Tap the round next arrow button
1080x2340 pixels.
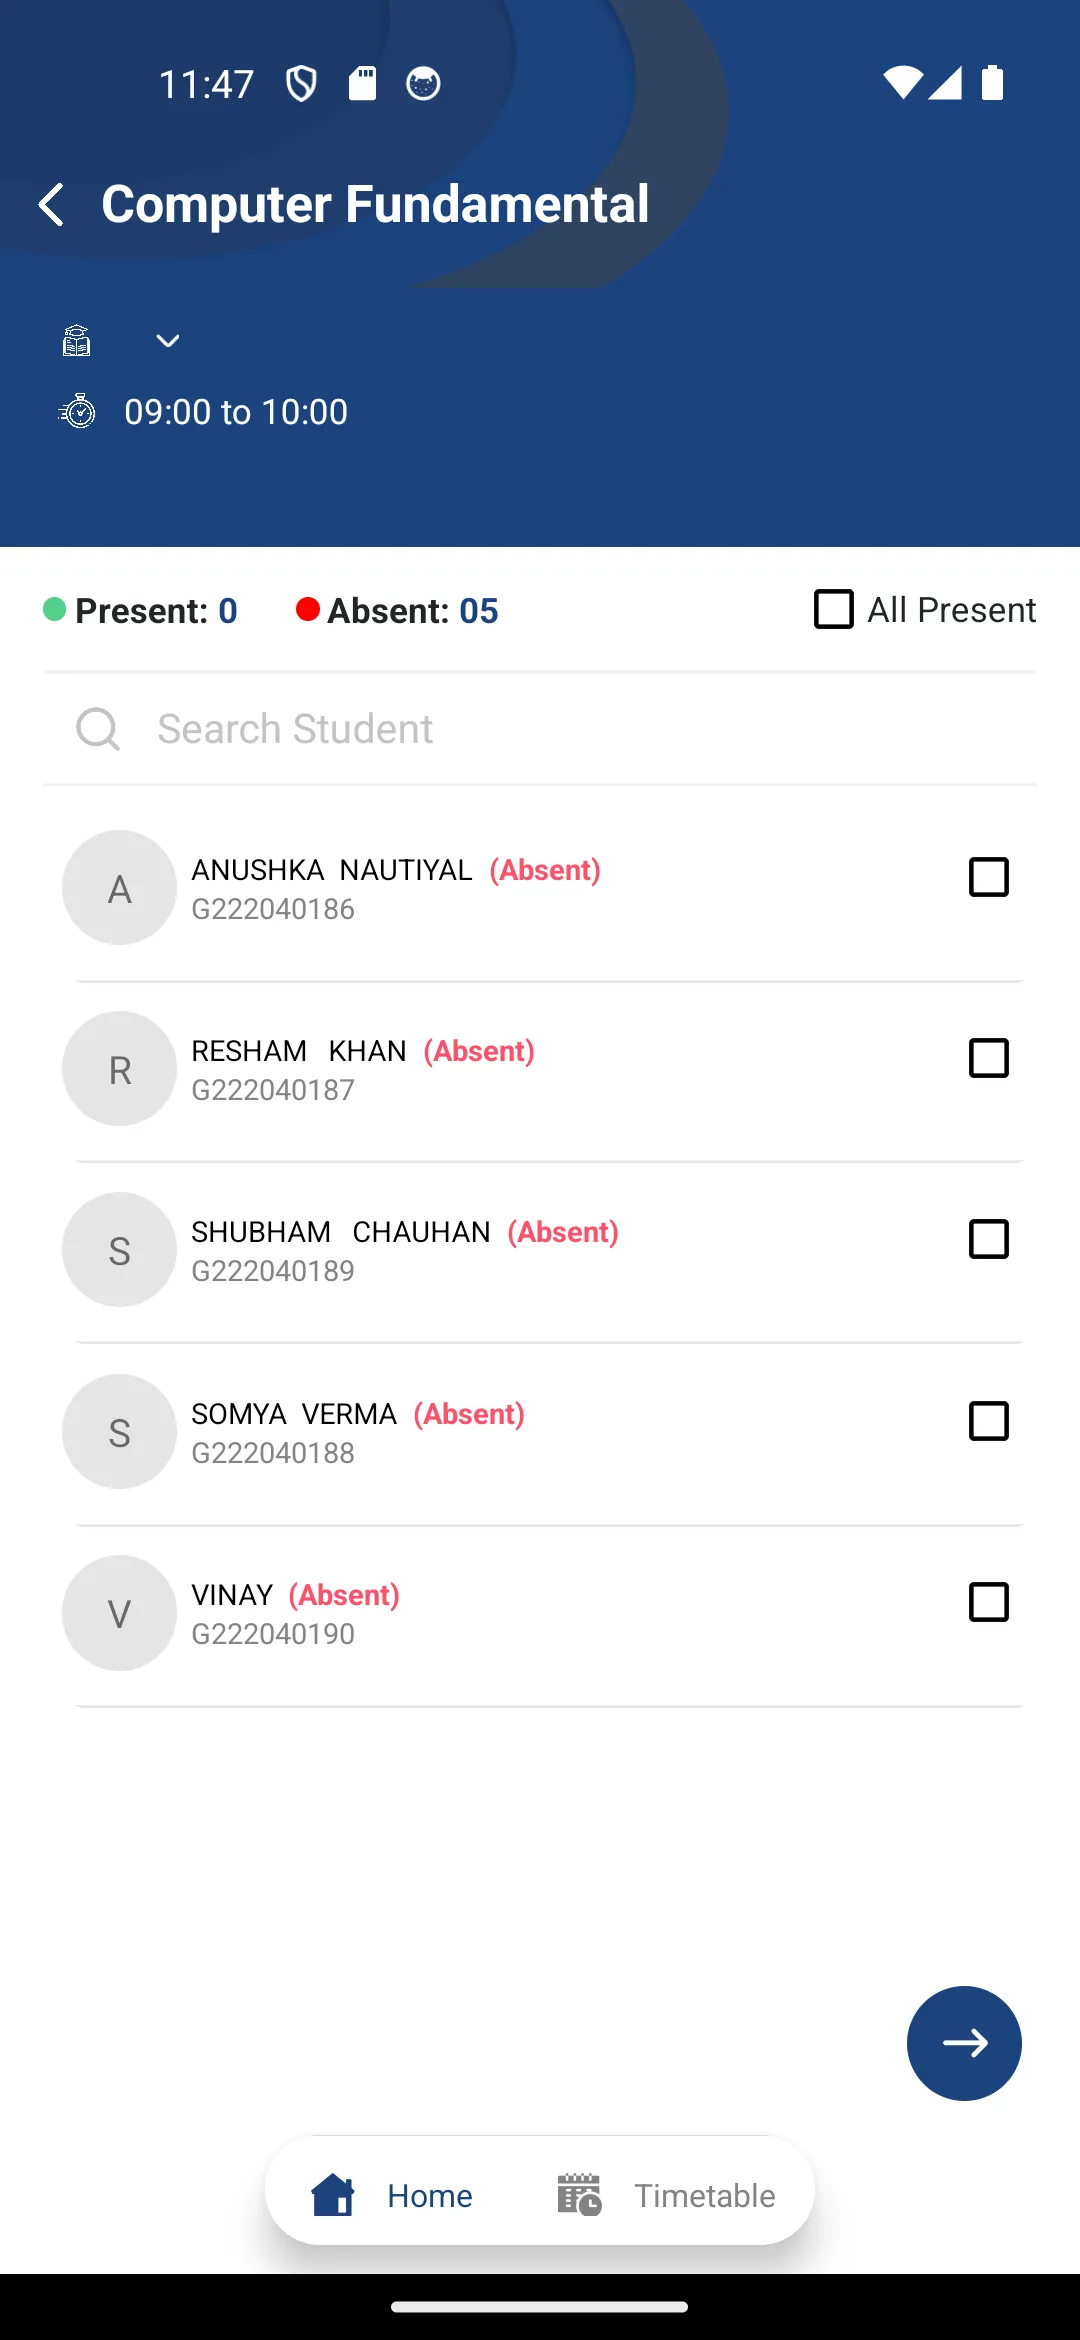pos(964,2043)
